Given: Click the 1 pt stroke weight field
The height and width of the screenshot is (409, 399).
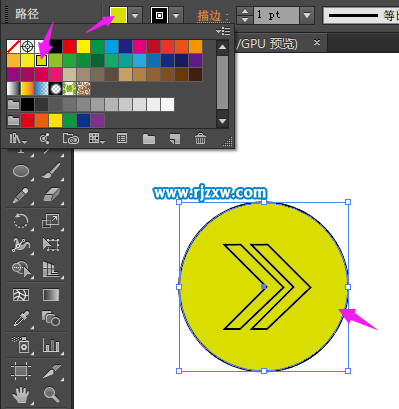Looking at the screenshot, I should [x=276, y=15].
